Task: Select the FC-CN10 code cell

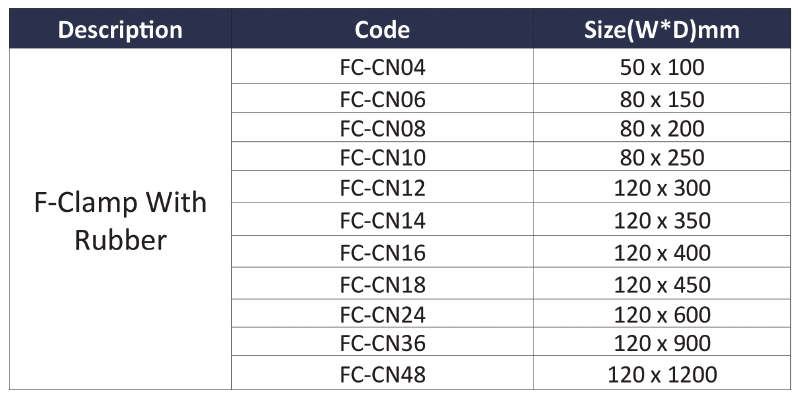Action: point(382,157)
